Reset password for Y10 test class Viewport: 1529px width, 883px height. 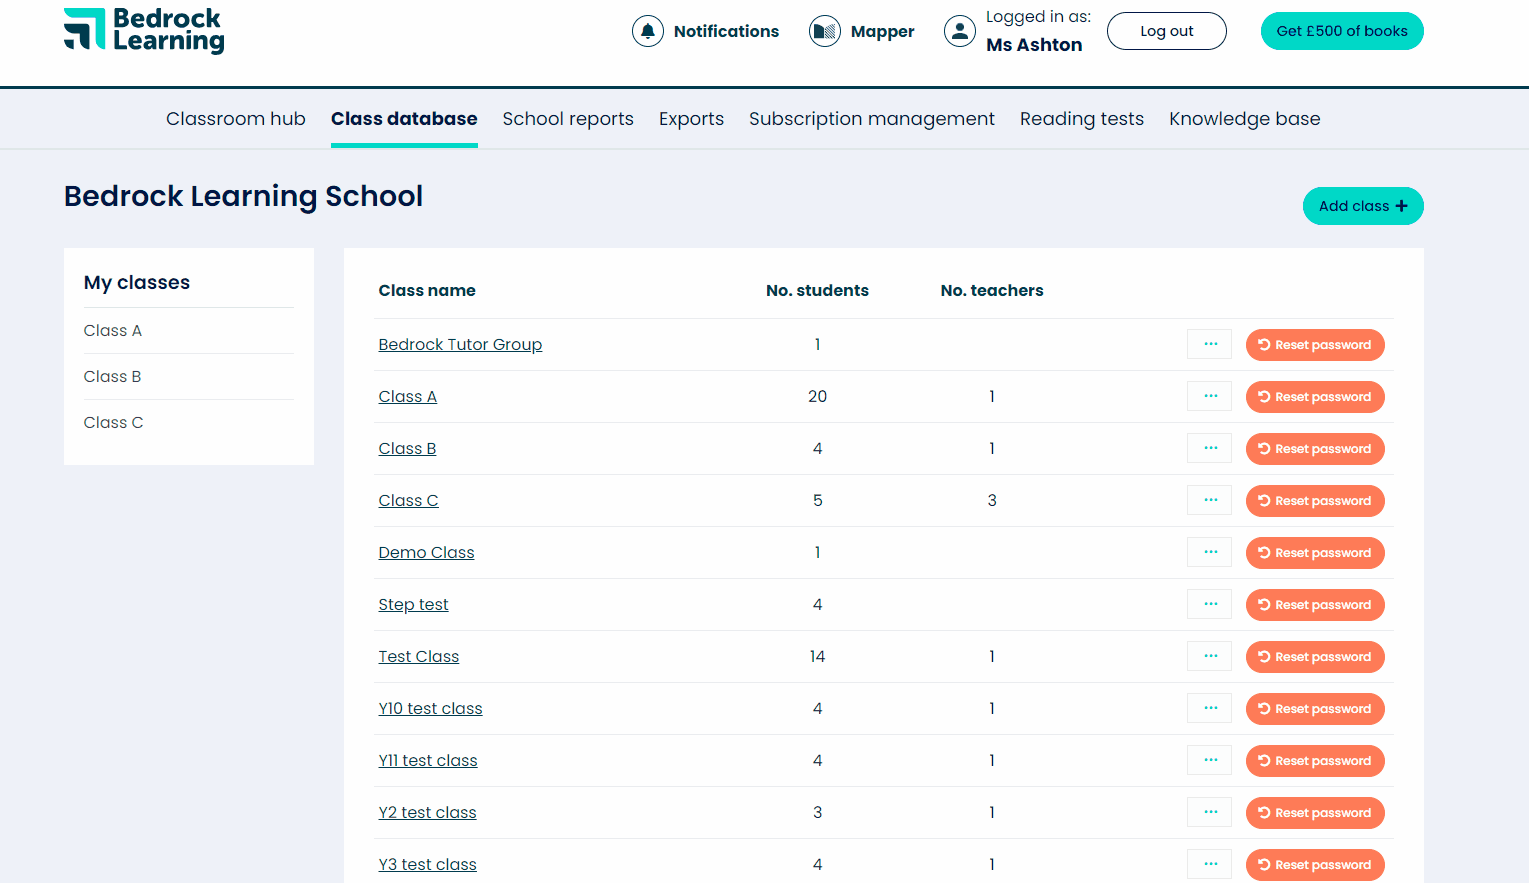[1315, 709]
